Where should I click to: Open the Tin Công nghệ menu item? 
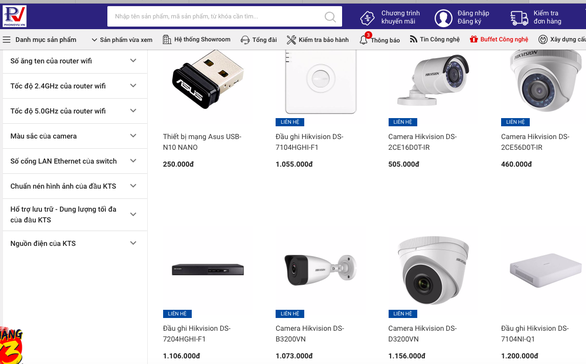coord(435,39)
